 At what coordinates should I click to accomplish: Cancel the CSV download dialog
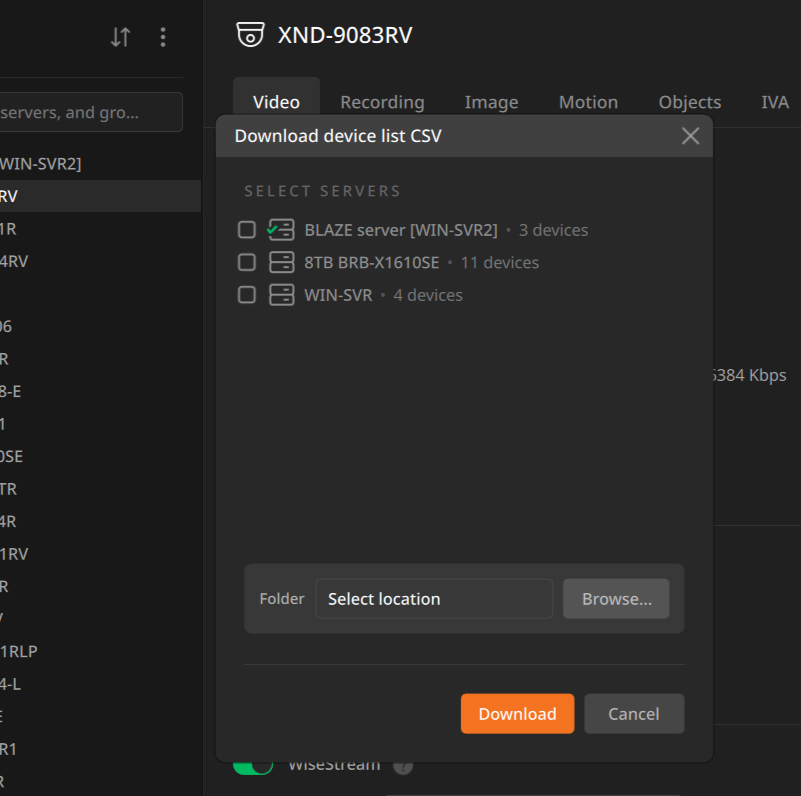634,714
